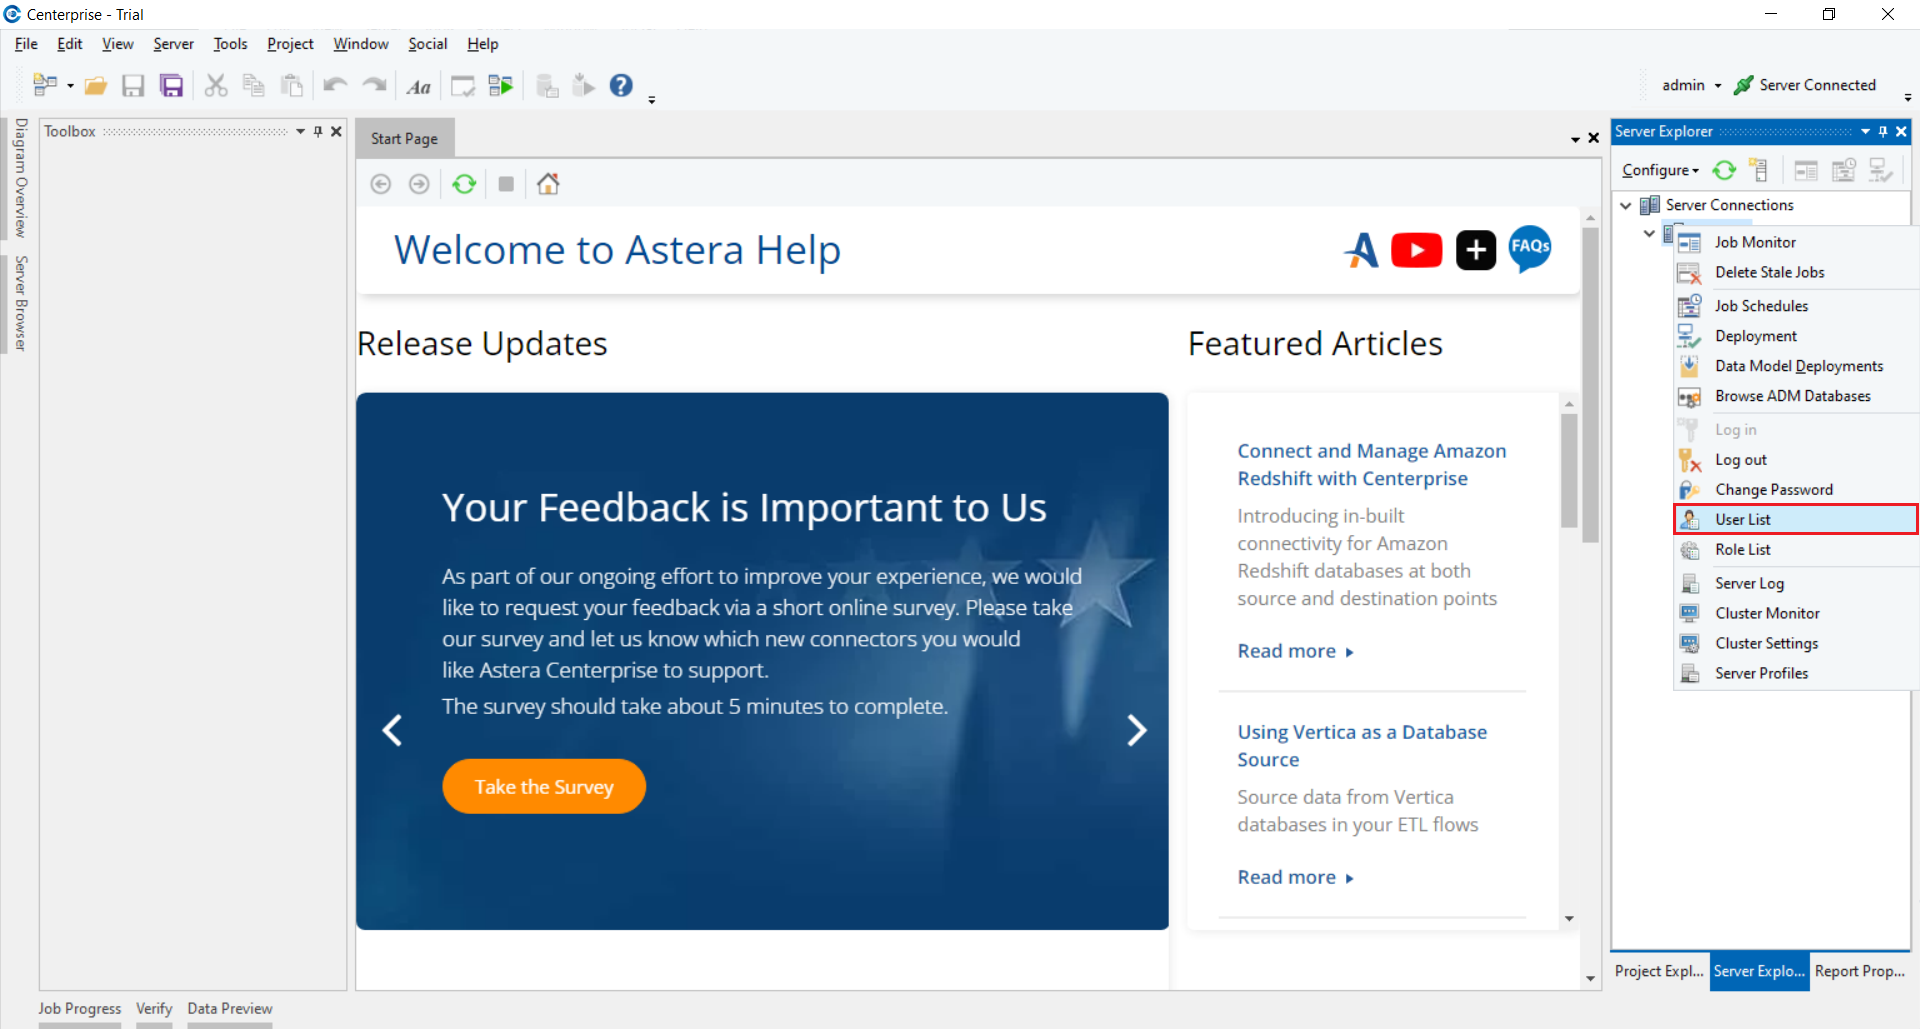The width and height of the screenshot is (1920, 1029).
Task: Toggle pin on the Toolbox panel
Action: click(318, 131)
